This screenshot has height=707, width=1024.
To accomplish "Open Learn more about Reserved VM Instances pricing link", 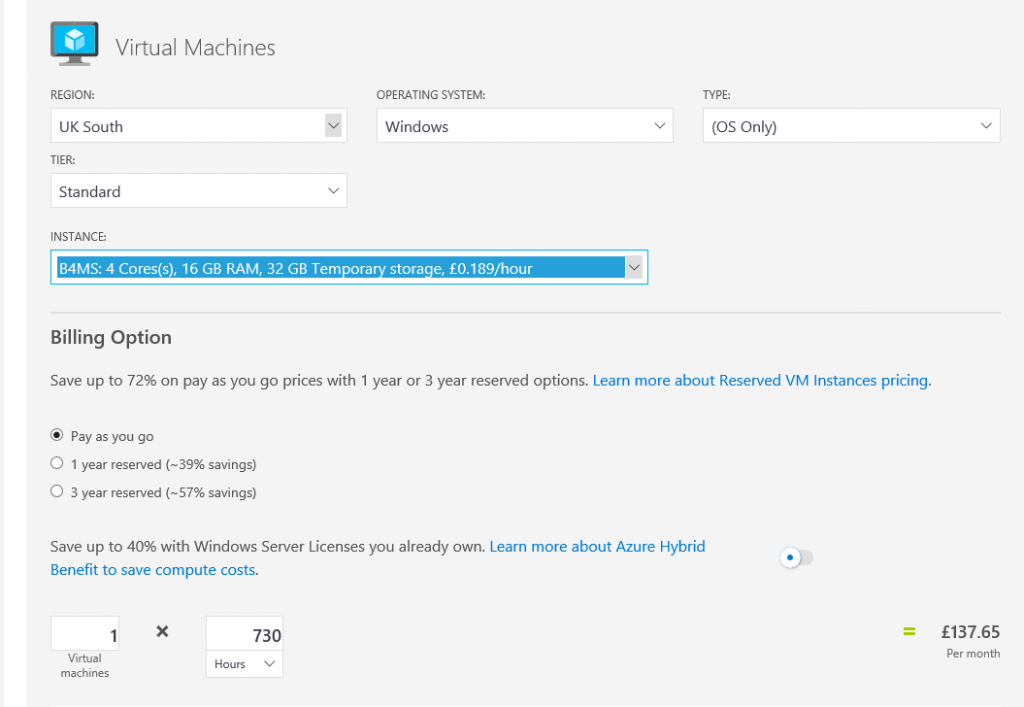I will click(760, 381).
